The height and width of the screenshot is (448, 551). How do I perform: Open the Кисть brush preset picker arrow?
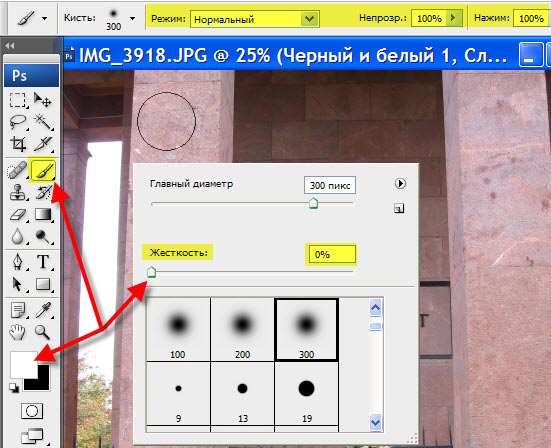132,18
